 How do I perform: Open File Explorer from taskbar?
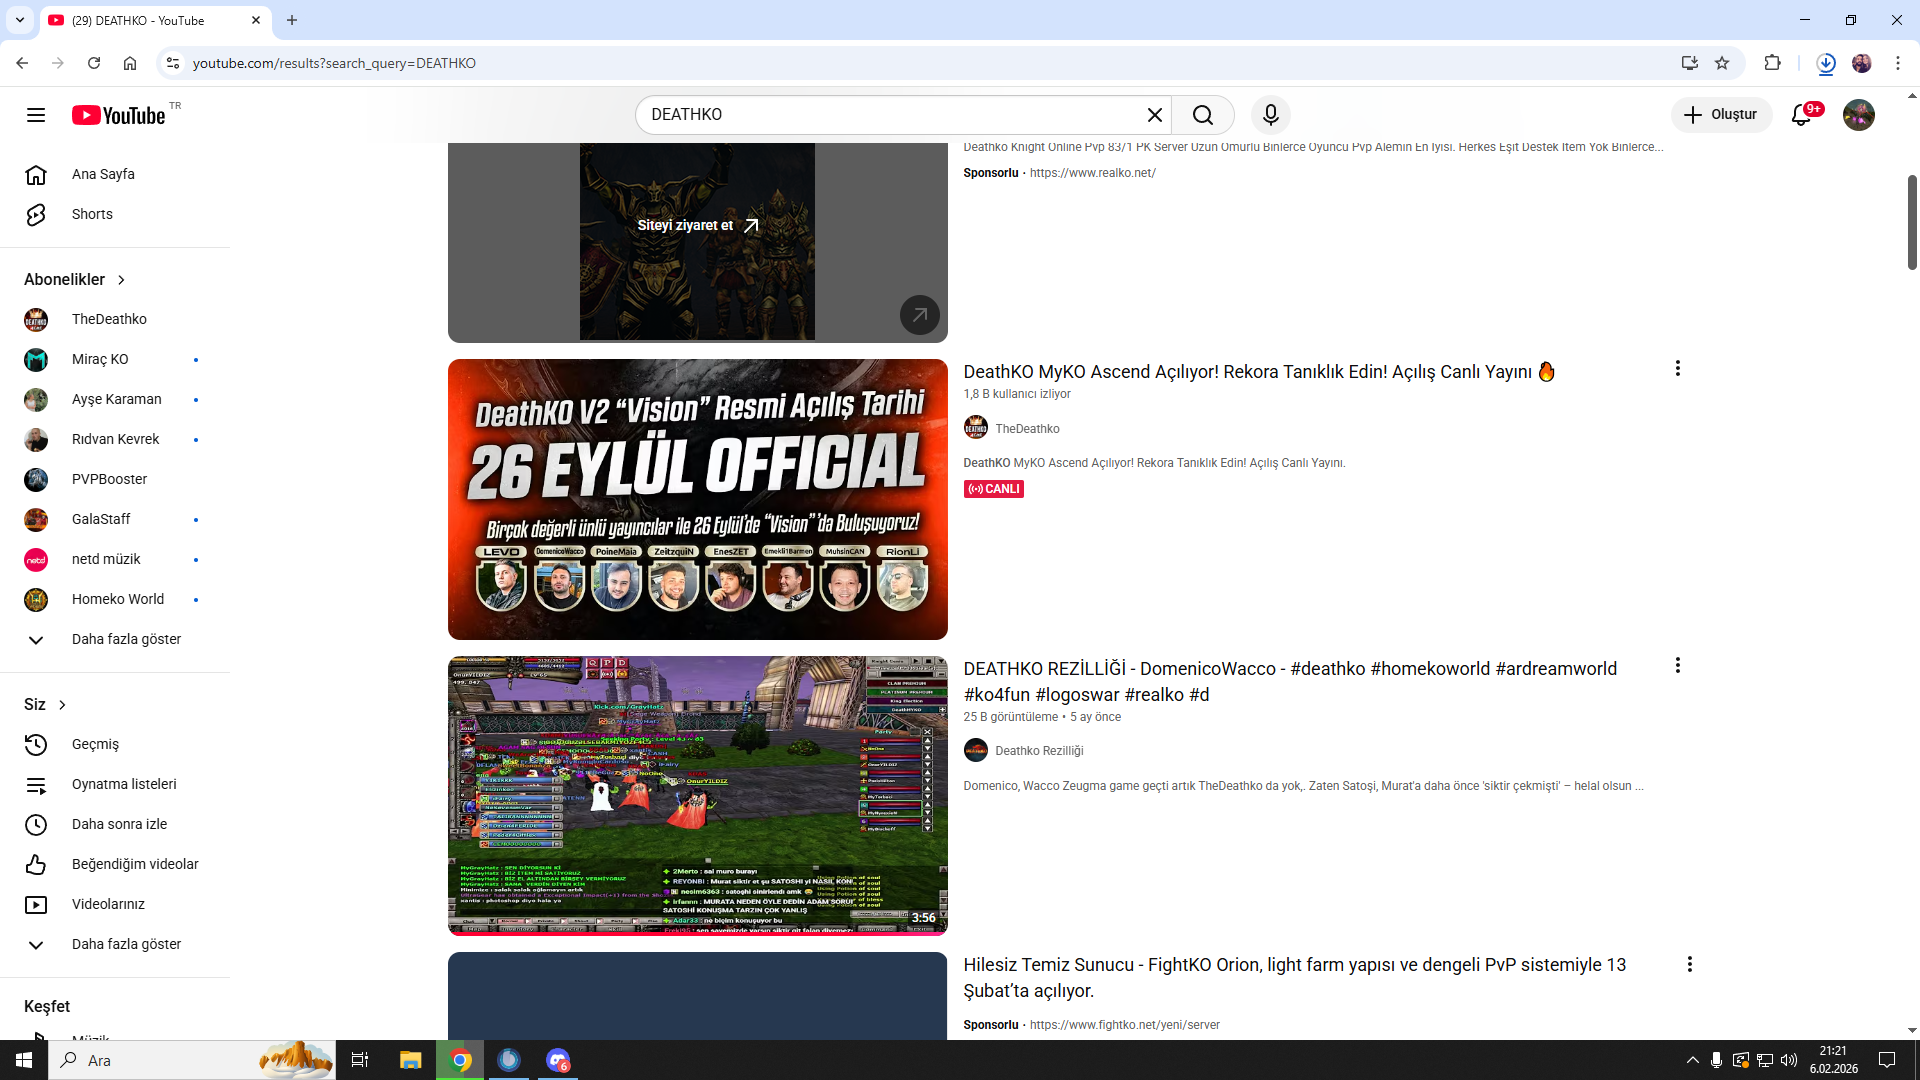(411, 1060)
